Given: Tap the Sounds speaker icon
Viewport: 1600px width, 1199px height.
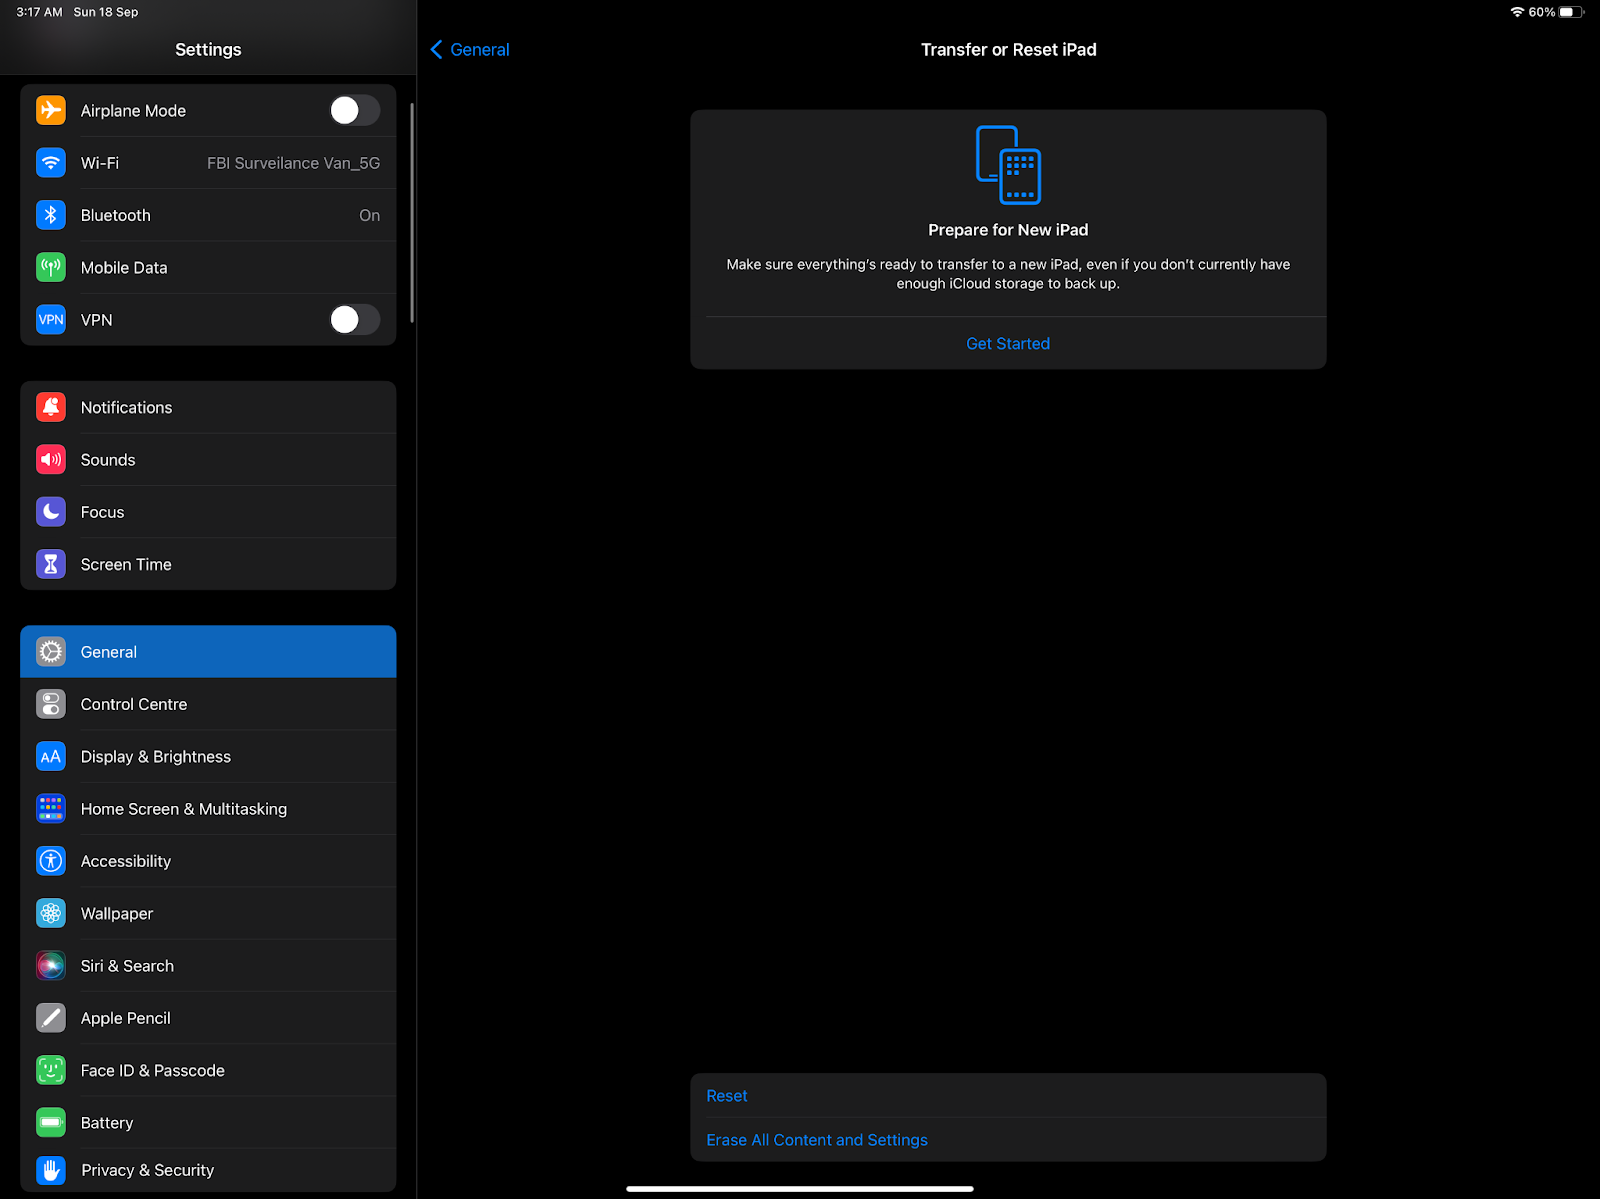Looking at the screenshot, I should pos(51,460).
